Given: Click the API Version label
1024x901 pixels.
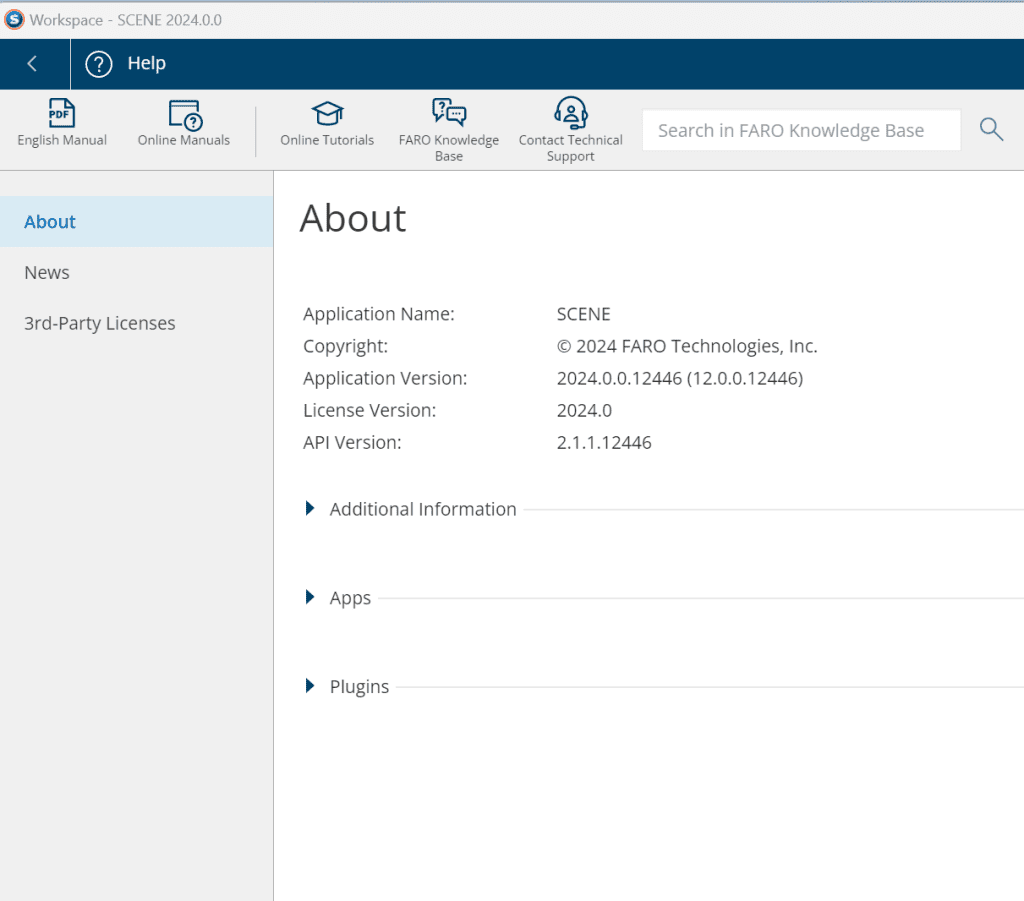Looking at the screenshot, I should coord(352,443).
